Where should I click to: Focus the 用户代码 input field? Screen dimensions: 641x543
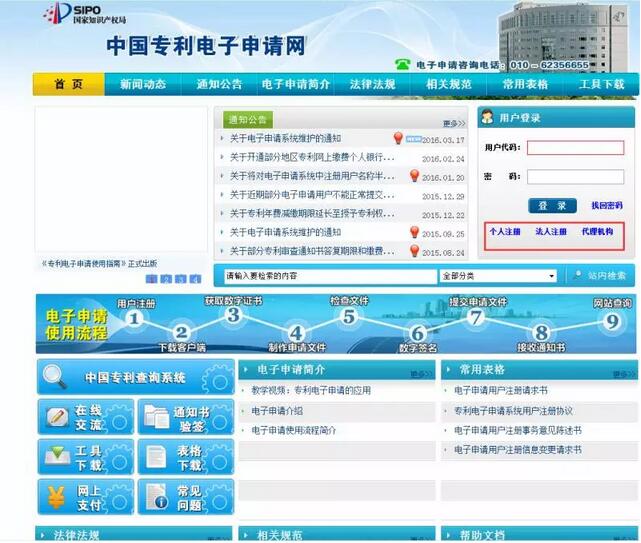pyautogui.click(x=575, y=148)
